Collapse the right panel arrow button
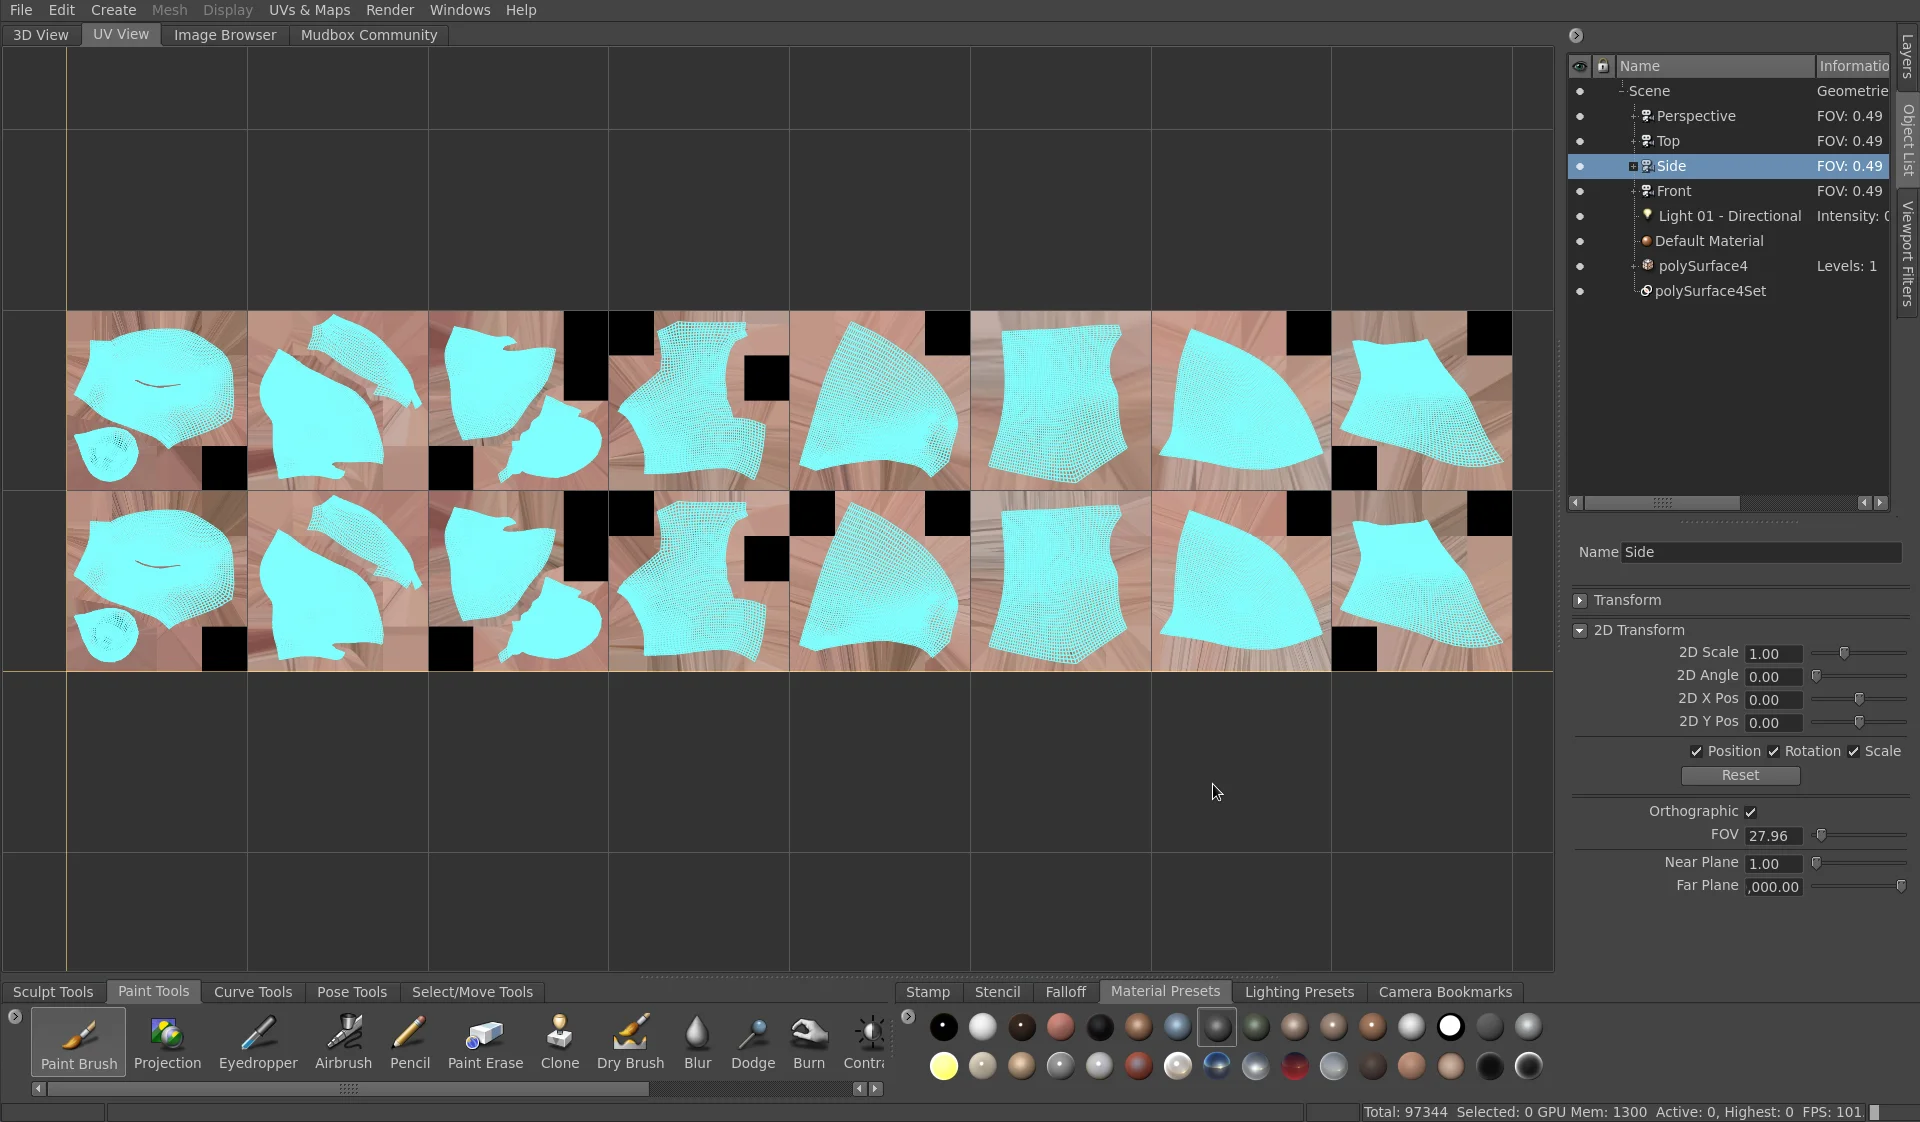Screen dimensions: 1920x1122 coord(1576,35)
